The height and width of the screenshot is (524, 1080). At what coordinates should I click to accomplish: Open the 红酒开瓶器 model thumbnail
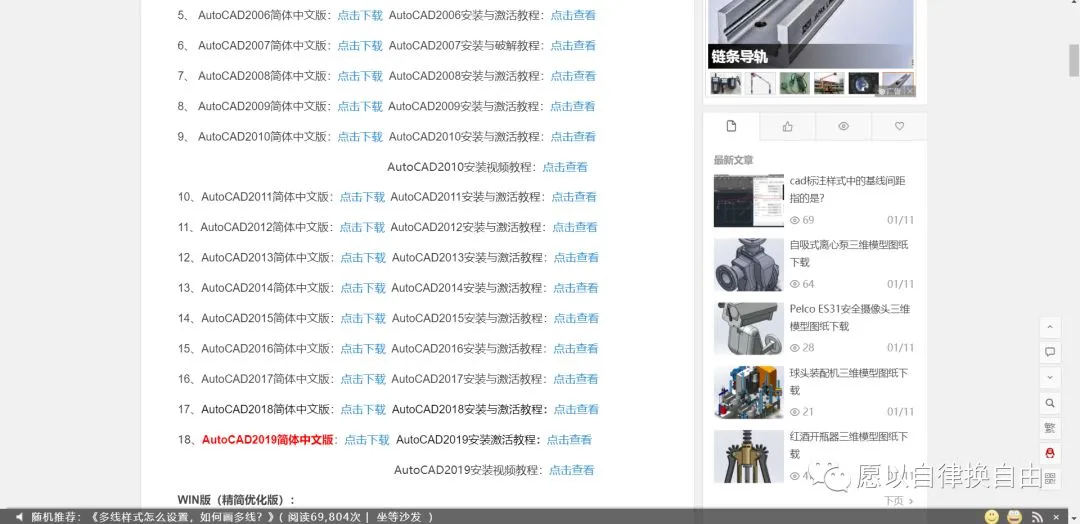(749, 457)
